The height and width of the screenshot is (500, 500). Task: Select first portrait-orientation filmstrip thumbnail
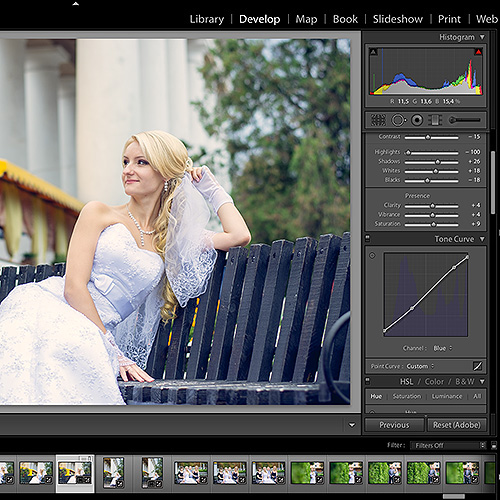[x=113, y=473]
